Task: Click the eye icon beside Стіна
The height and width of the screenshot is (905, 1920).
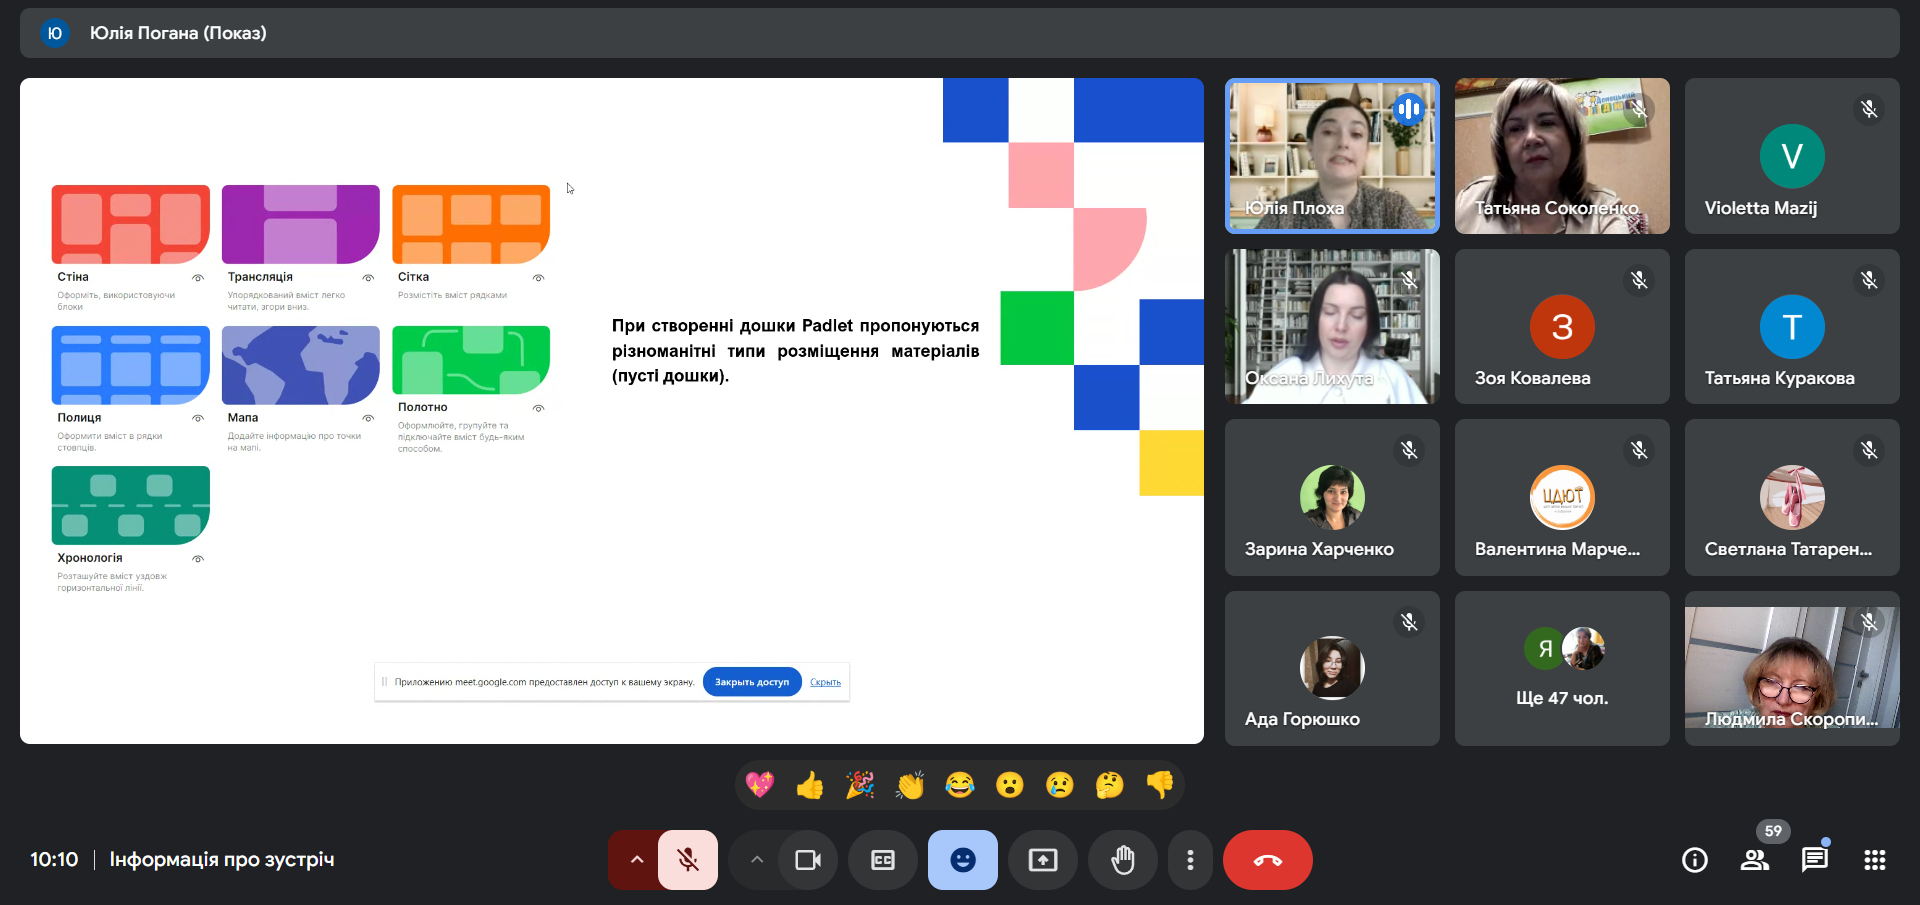Action: [x=198, y=278]
